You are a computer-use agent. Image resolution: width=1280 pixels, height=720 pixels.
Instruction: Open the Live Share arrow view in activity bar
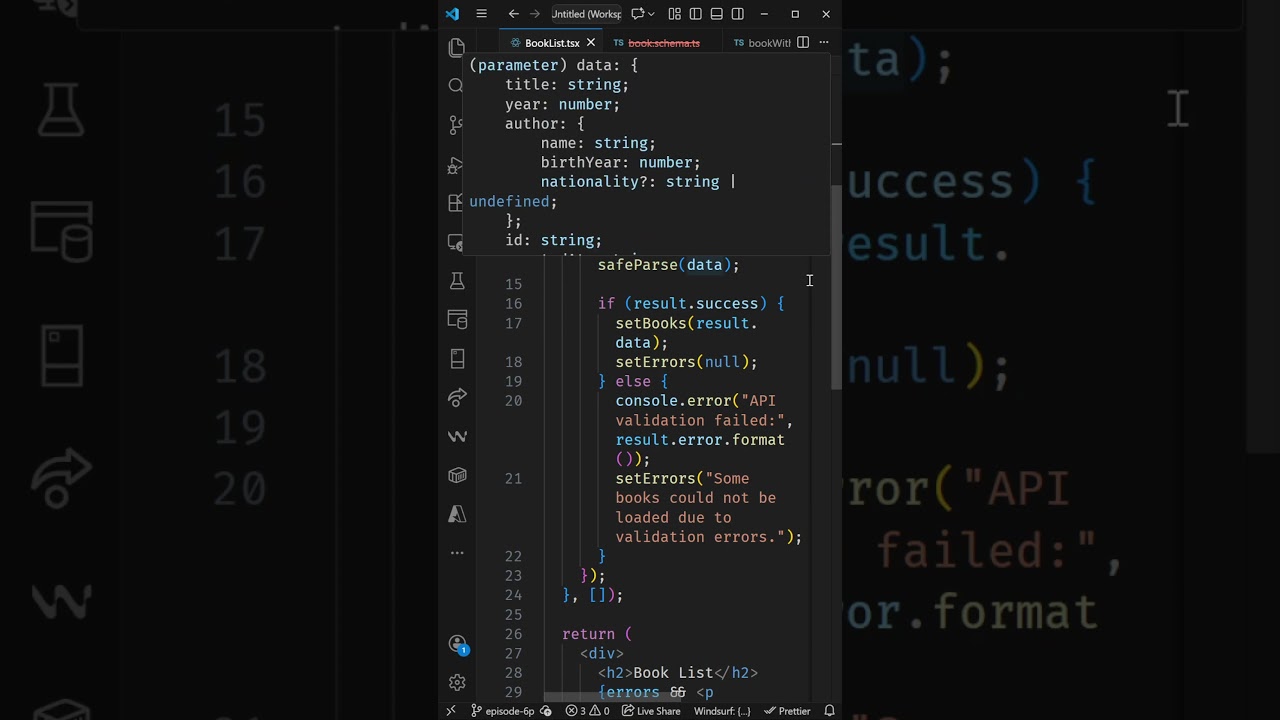[x=457, y=398]
